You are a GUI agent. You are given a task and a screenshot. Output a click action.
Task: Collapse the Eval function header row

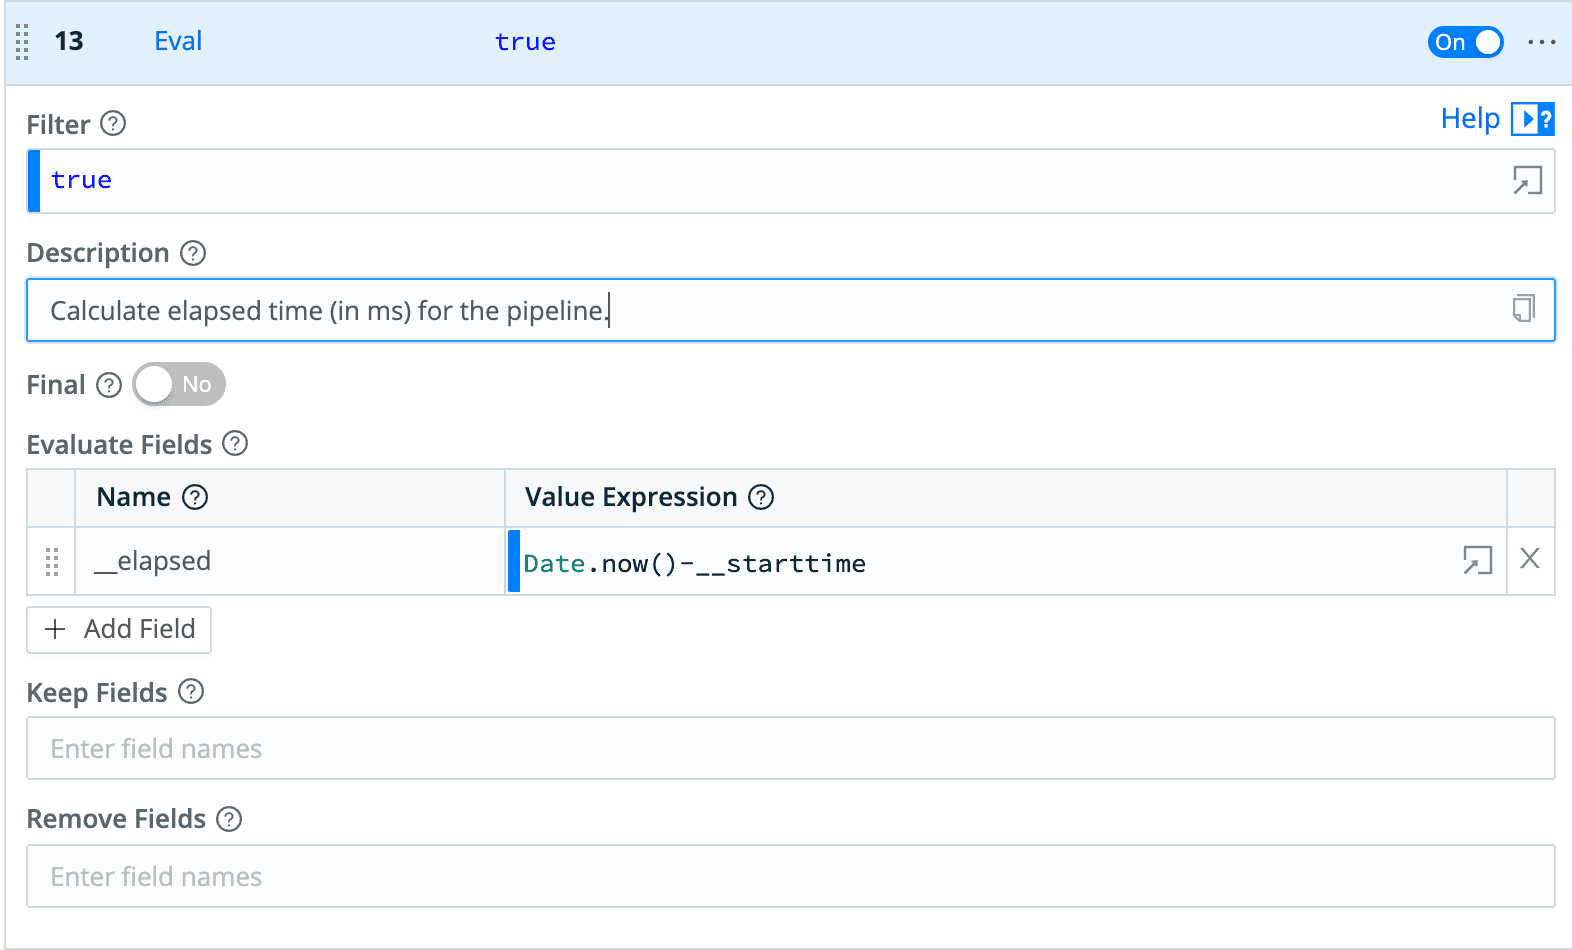[800, 42]
